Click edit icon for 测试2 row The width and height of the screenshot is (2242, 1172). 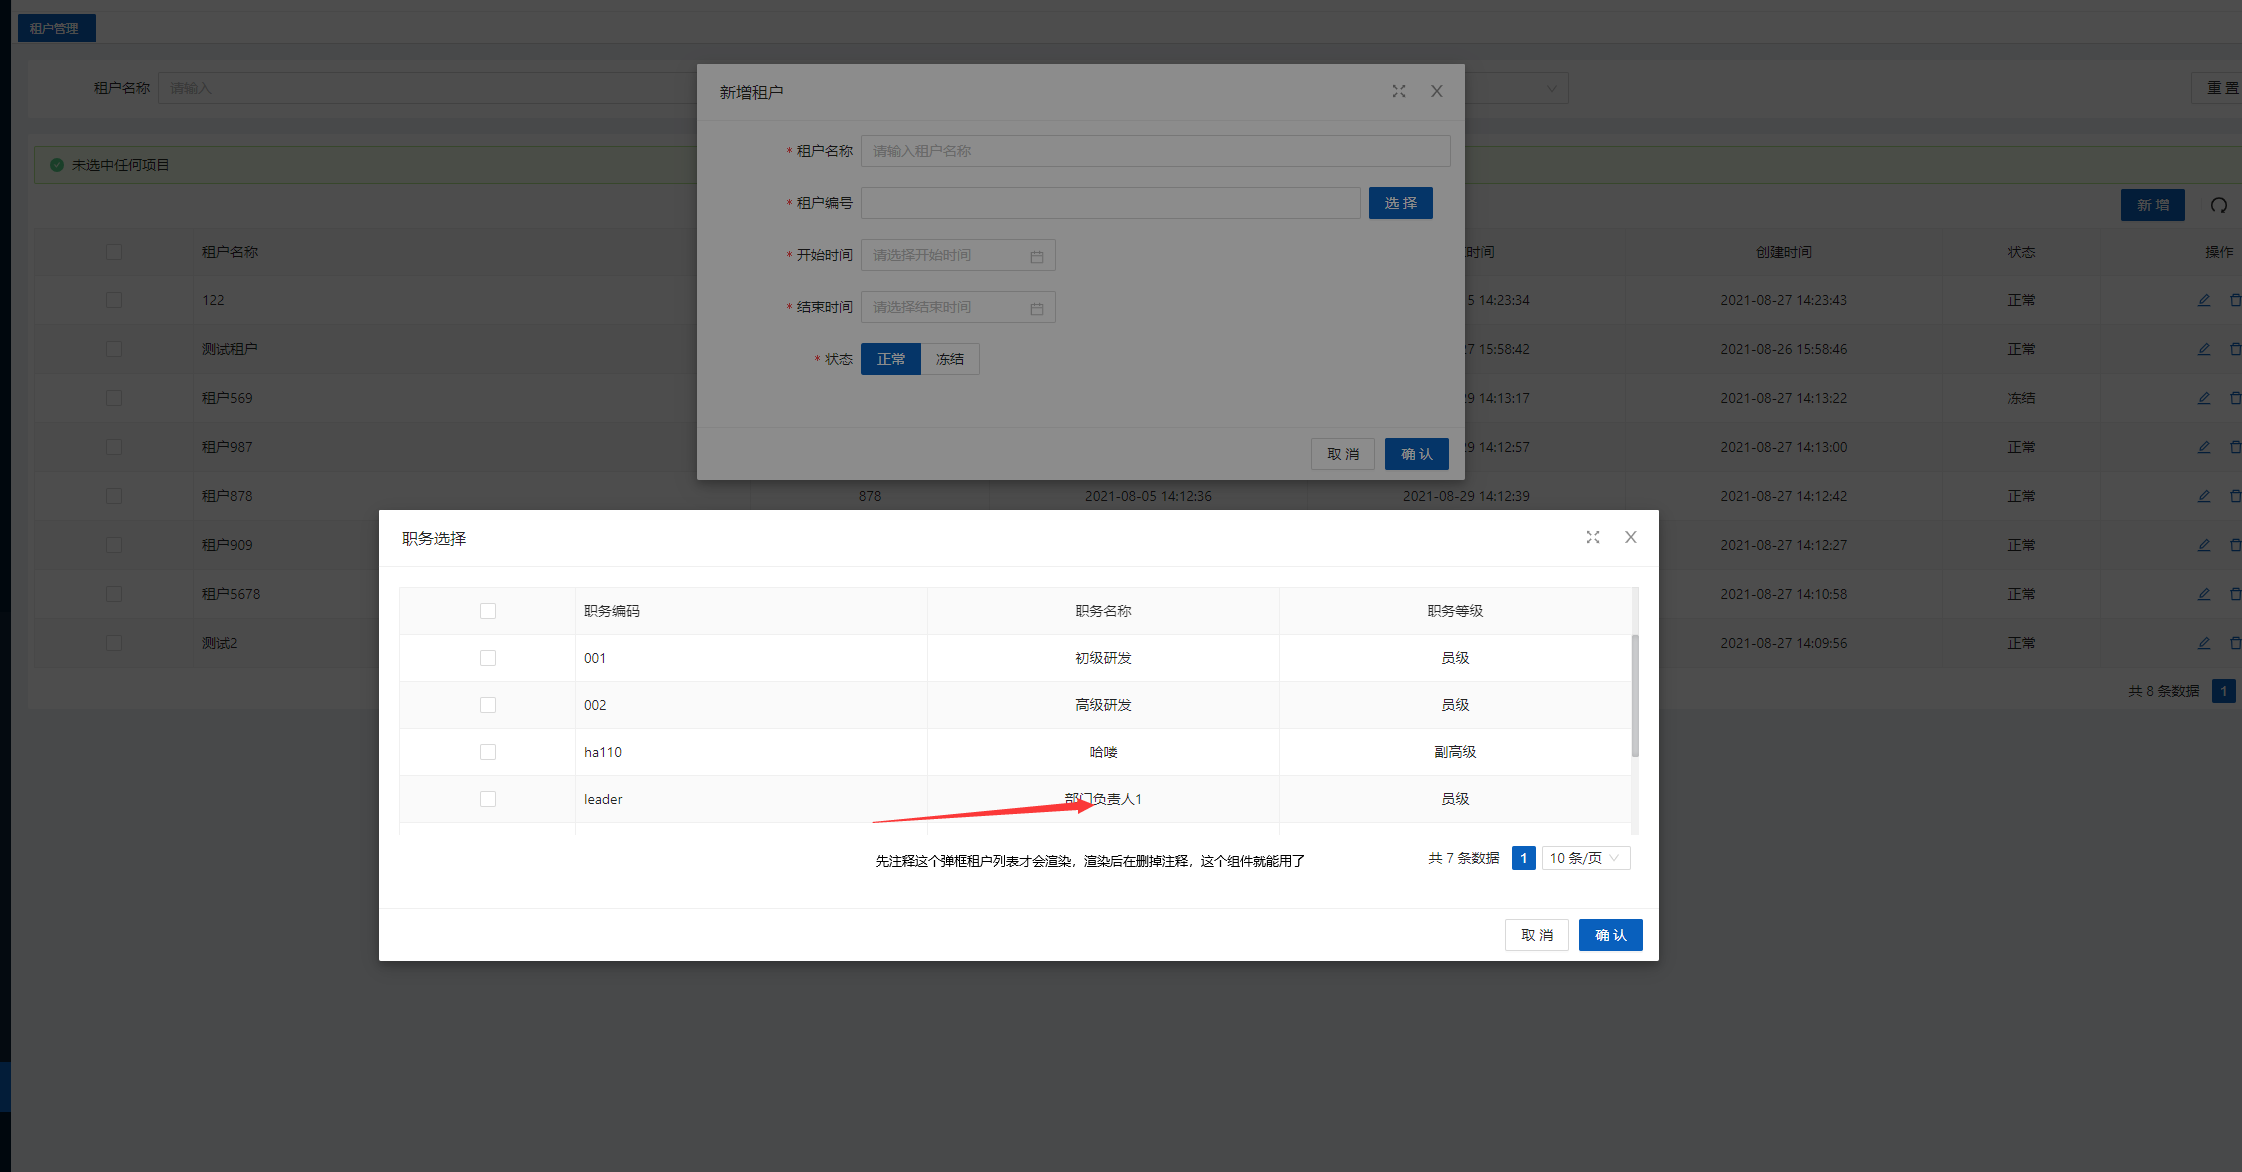click(2204, 643)
